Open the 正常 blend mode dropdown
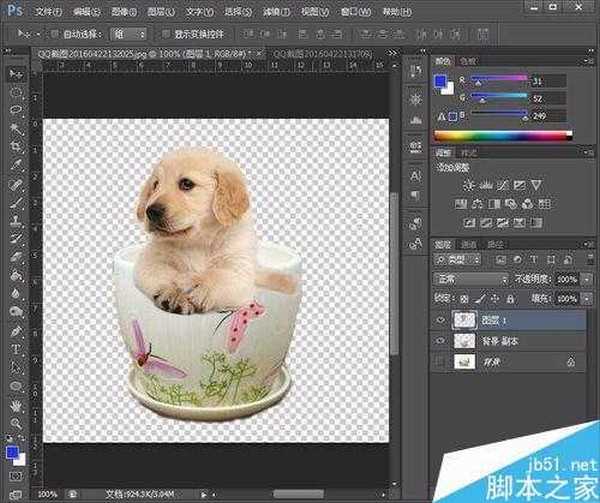 (470, 278)
